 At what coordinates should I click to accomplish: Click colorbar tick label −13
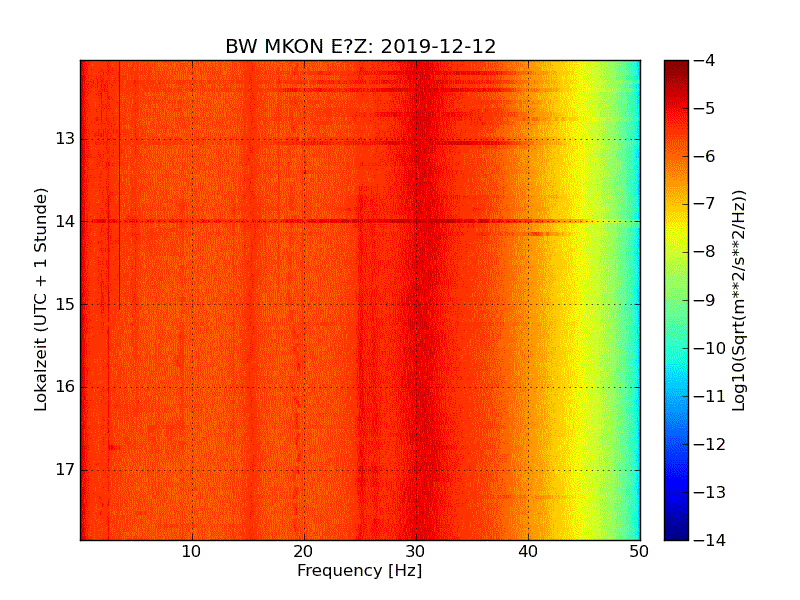coord(710,492)
